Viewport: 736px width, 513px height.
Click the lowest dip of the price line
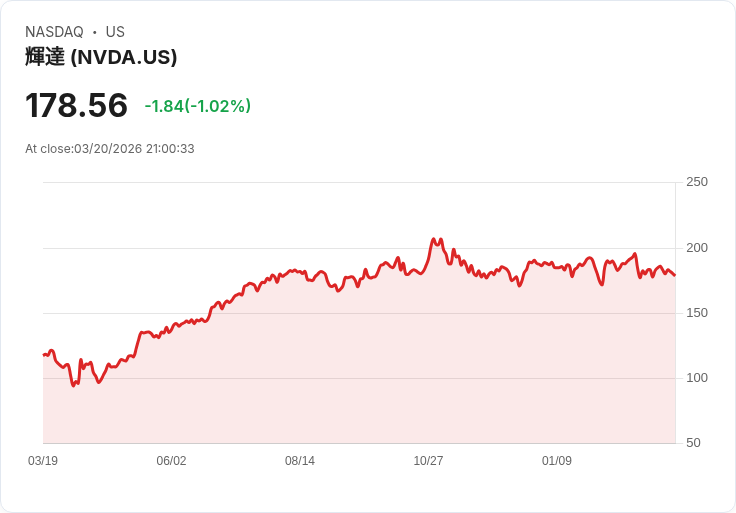point(73,385)
